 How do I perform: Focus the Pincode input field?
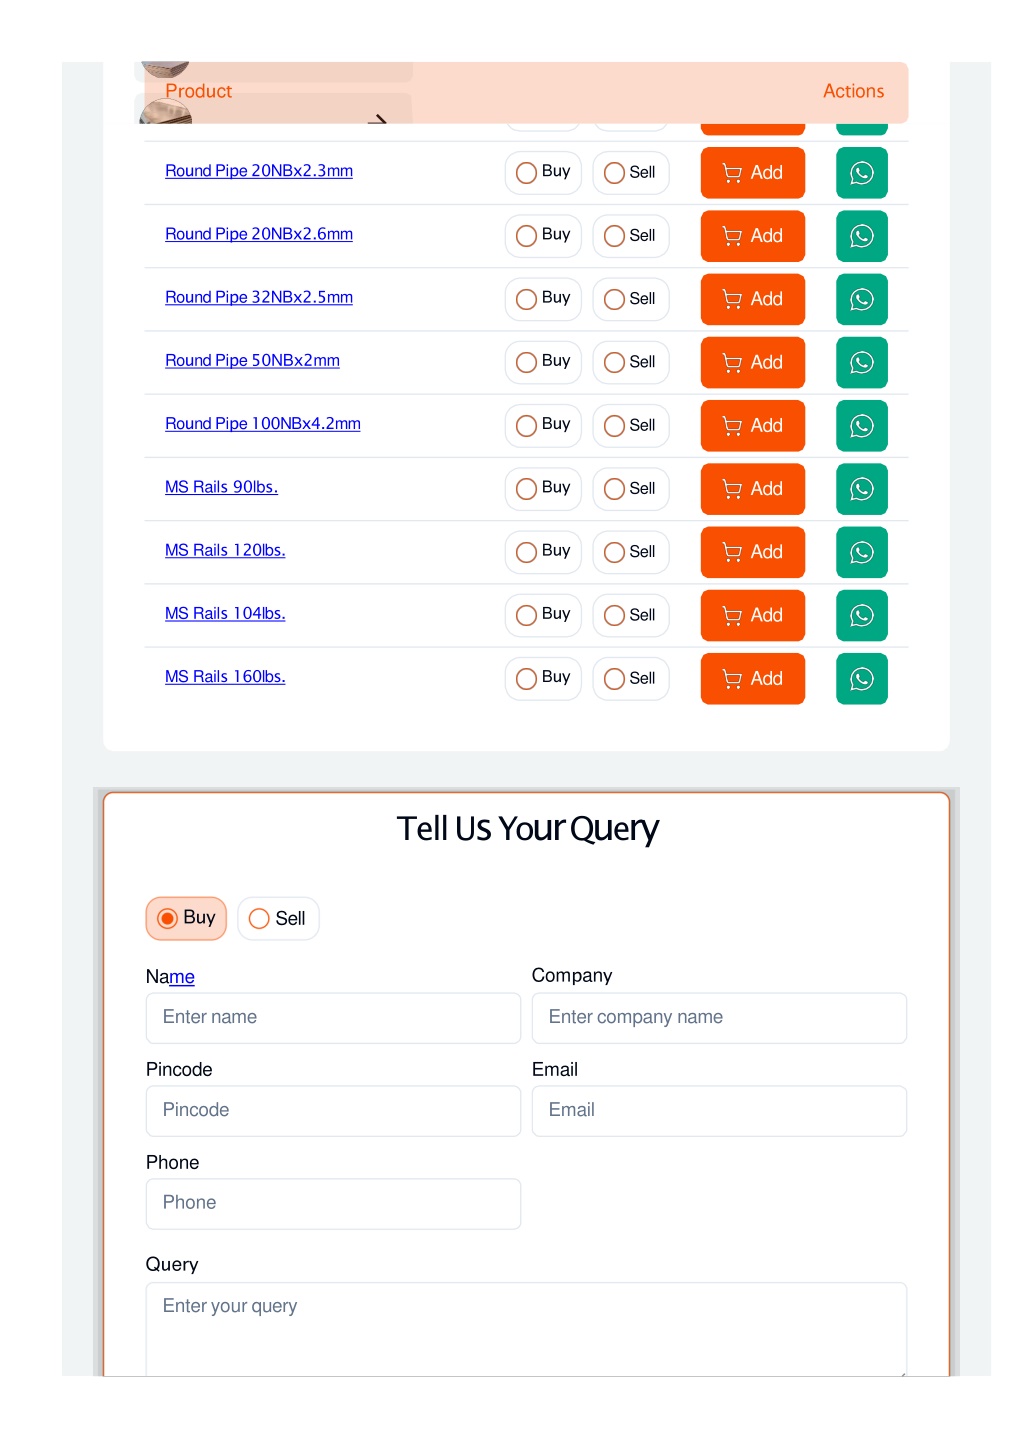click(x=333, y=1111)
